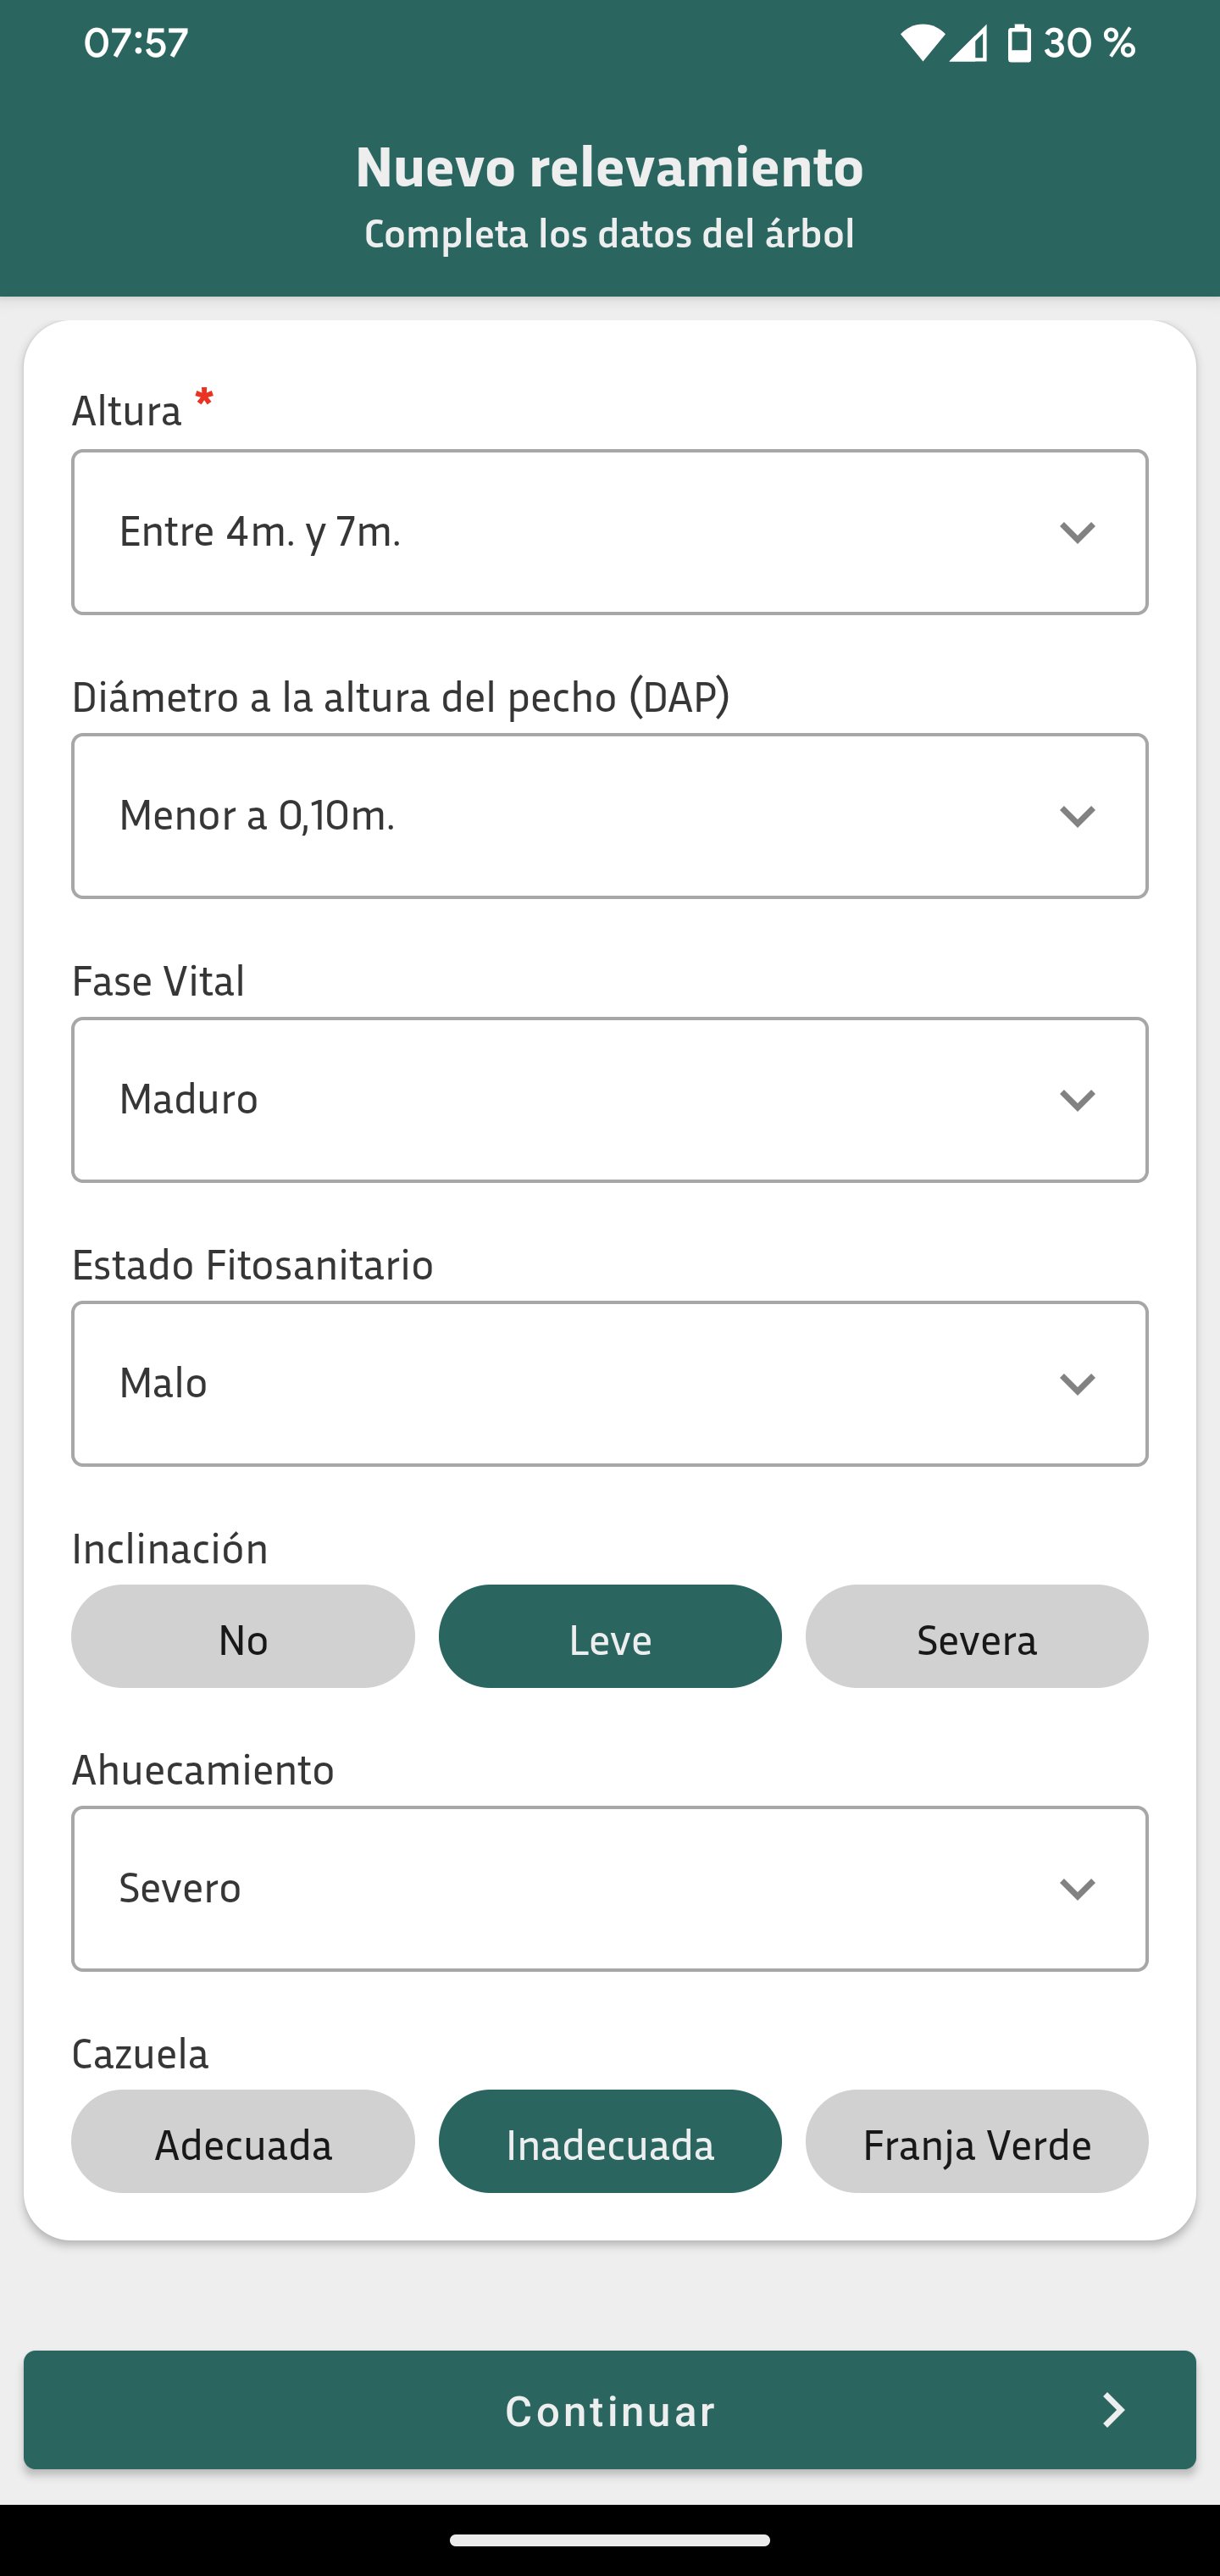1220x2576 pixels.
Task: Open DAP dropdown showing 'Menor a 0,10m.'
Action: pos(560,816)
